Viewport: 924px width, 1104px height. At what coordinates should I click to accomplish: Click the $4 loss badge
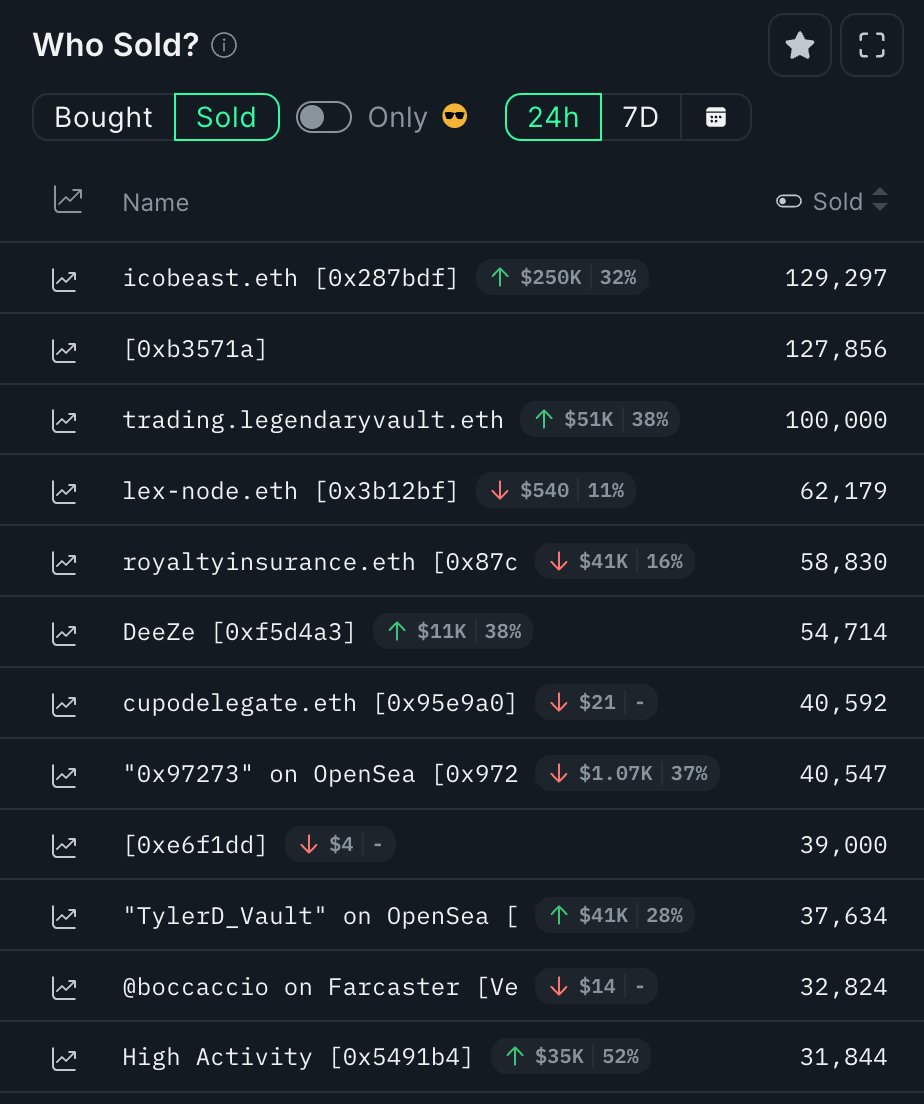point(340,843)
